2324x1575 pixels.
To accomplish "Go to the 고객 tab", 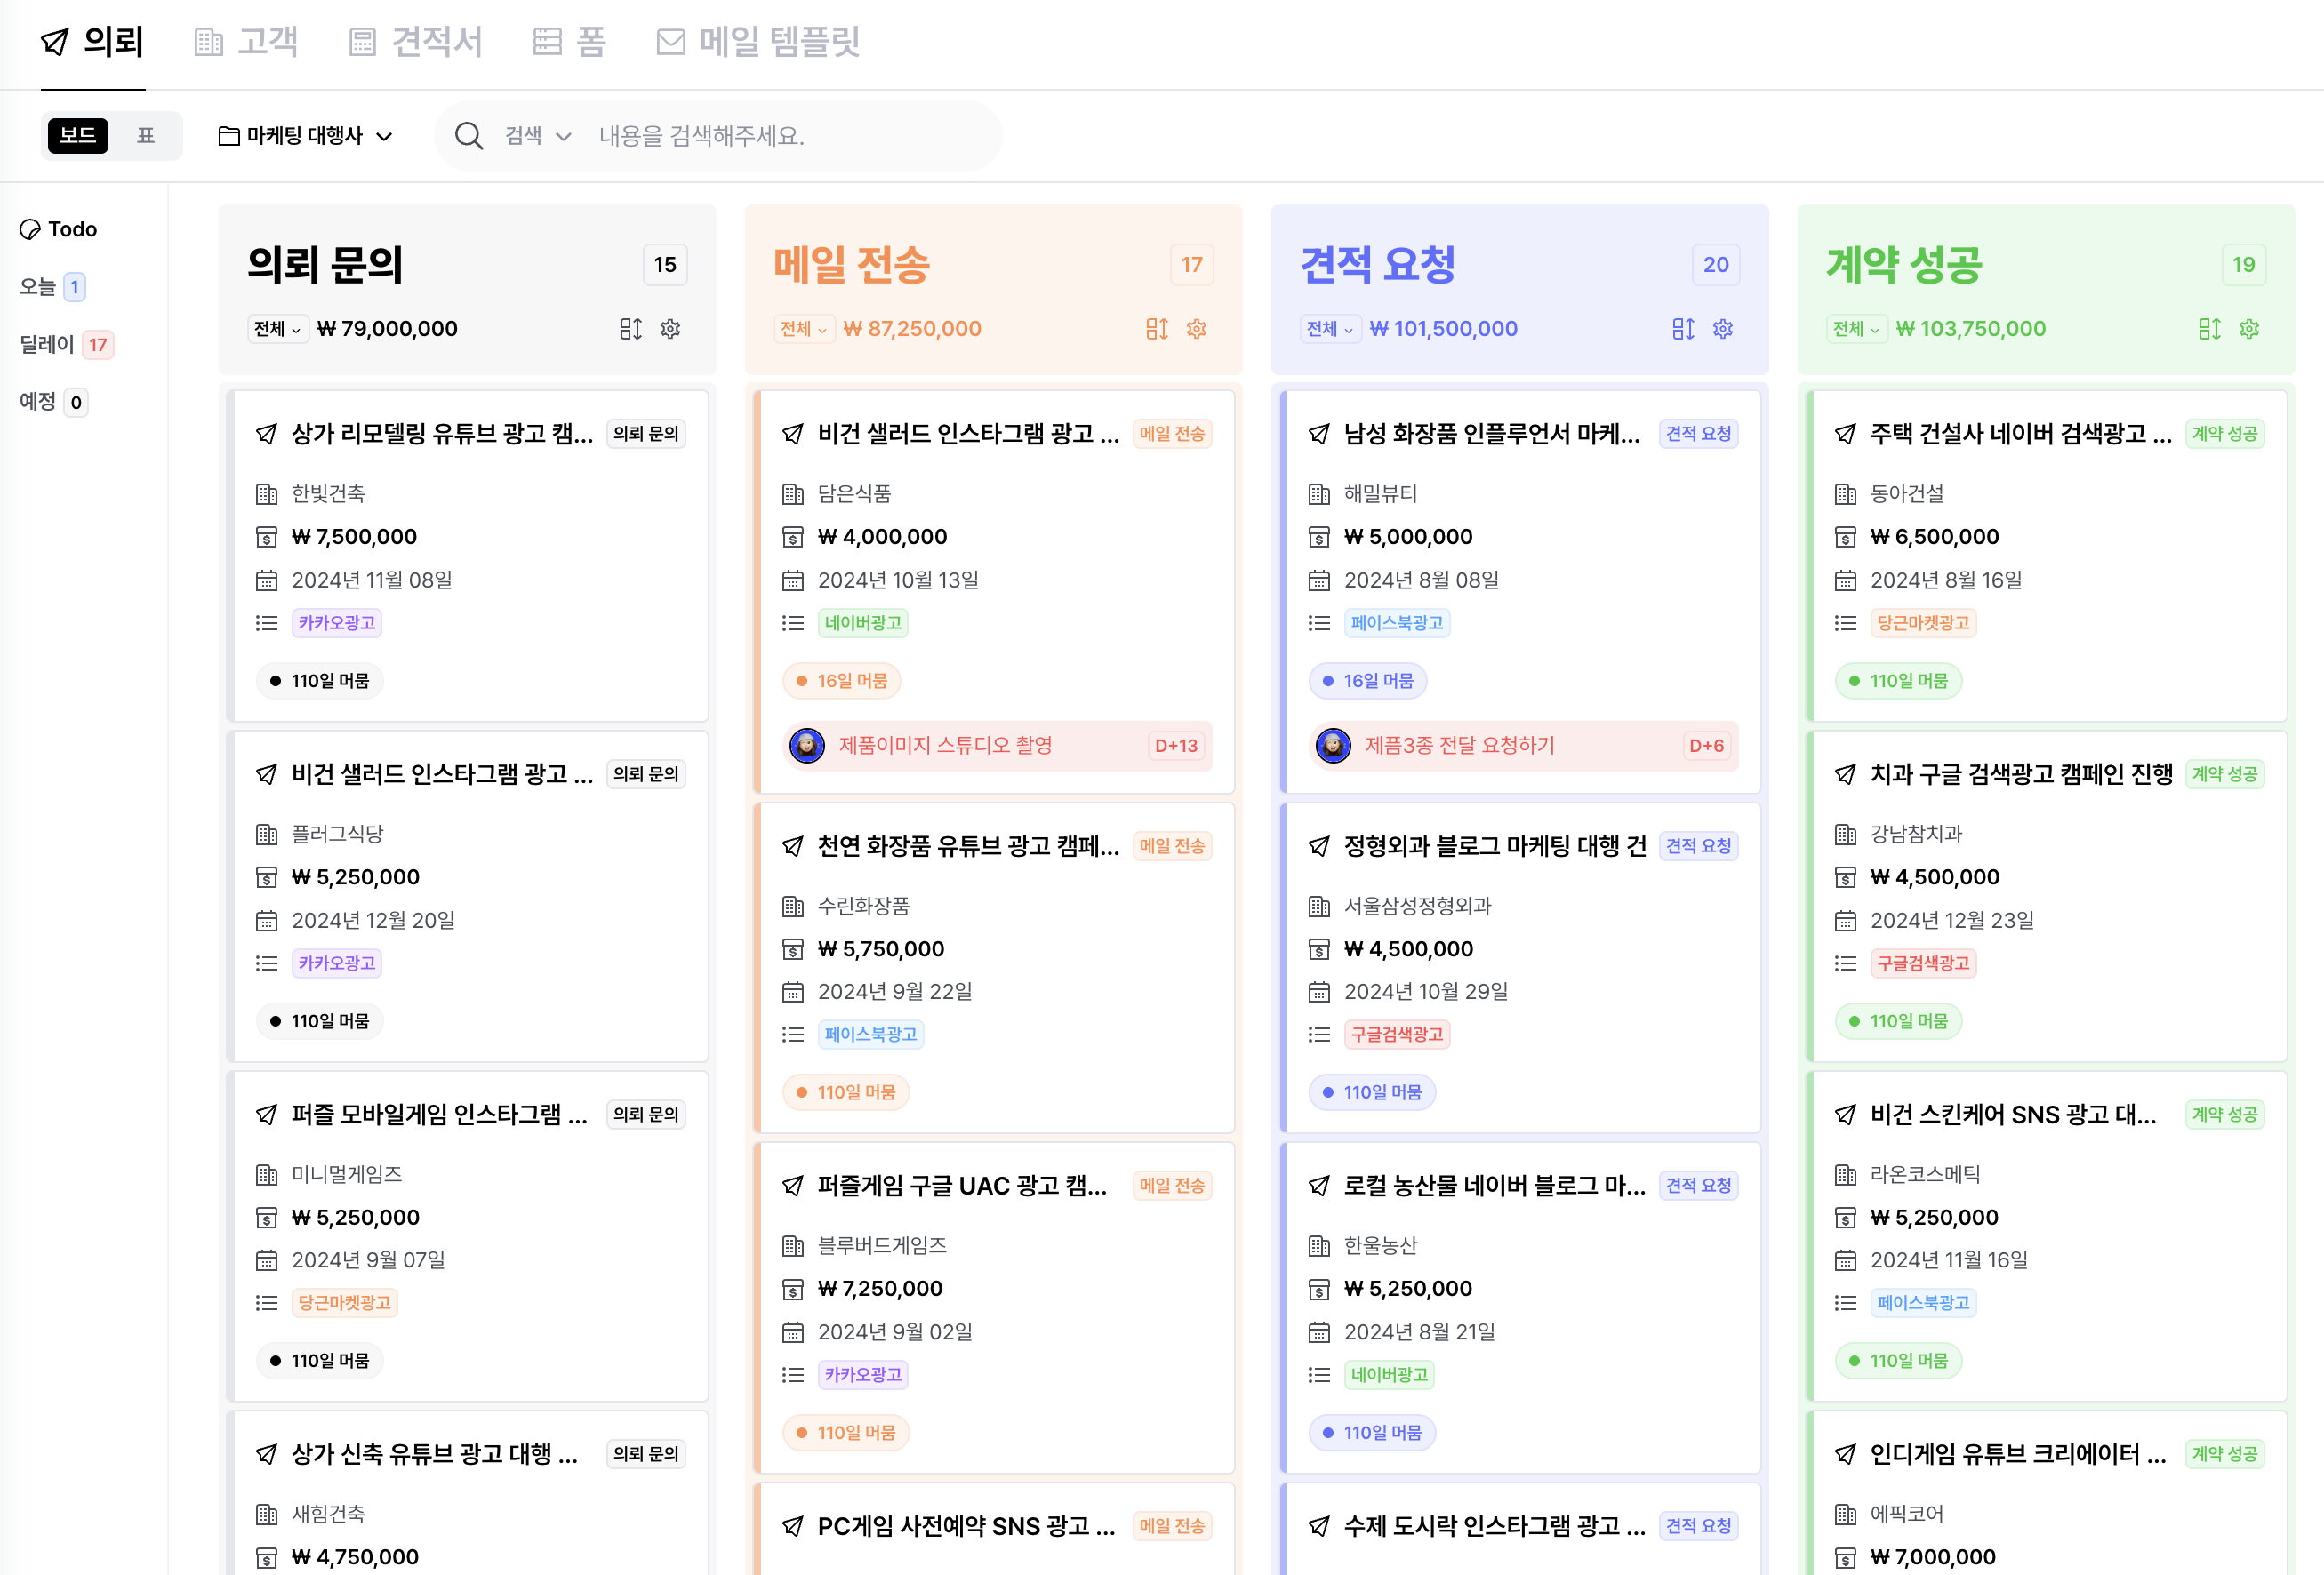I will point(246,42).
